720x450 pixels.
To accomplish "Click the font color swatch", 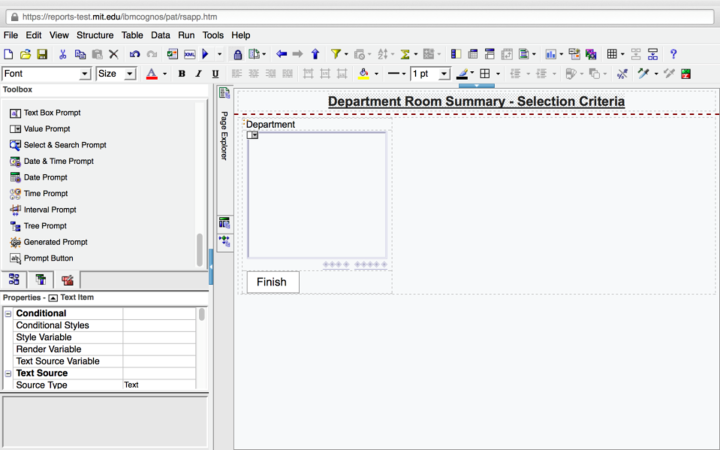I will 151,74.
